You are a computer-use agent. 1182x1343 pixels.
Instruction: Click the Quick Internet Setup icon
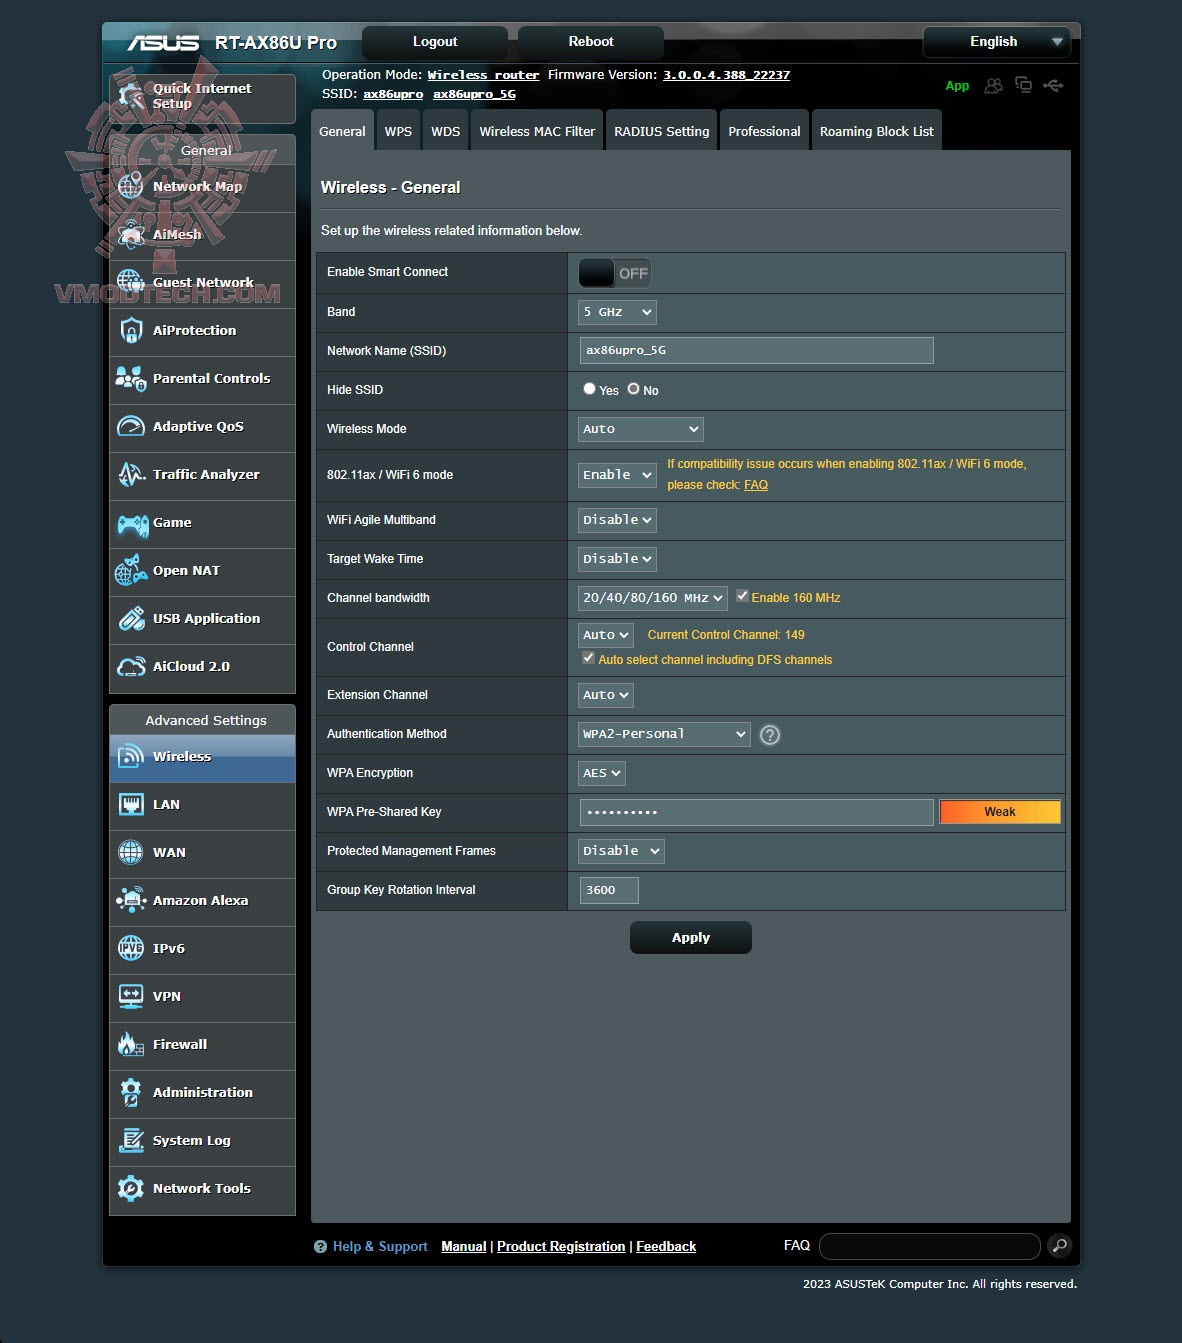(131, 96)
